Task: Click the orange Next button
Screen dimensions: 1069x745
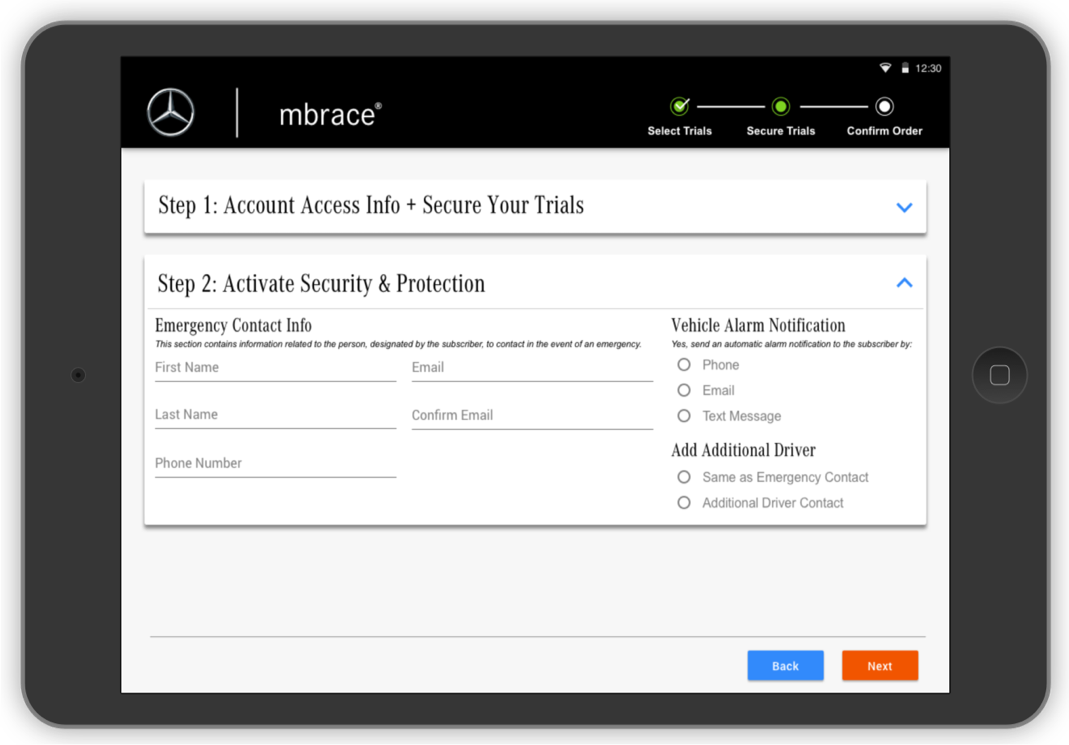Action: pyautogui.click(x=880, y=666)
